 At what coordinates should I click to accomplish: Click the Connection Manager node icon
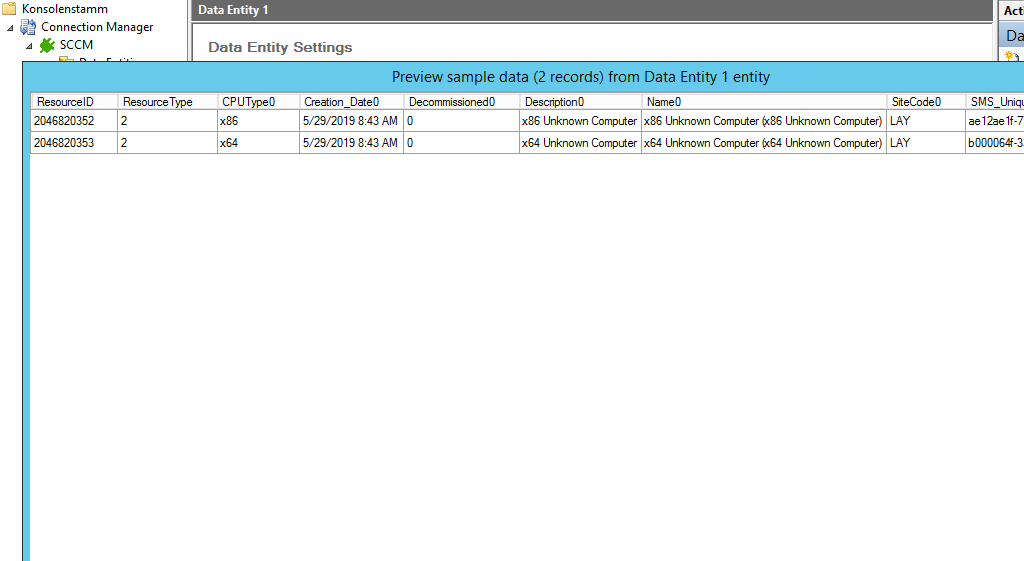(28, 27)
